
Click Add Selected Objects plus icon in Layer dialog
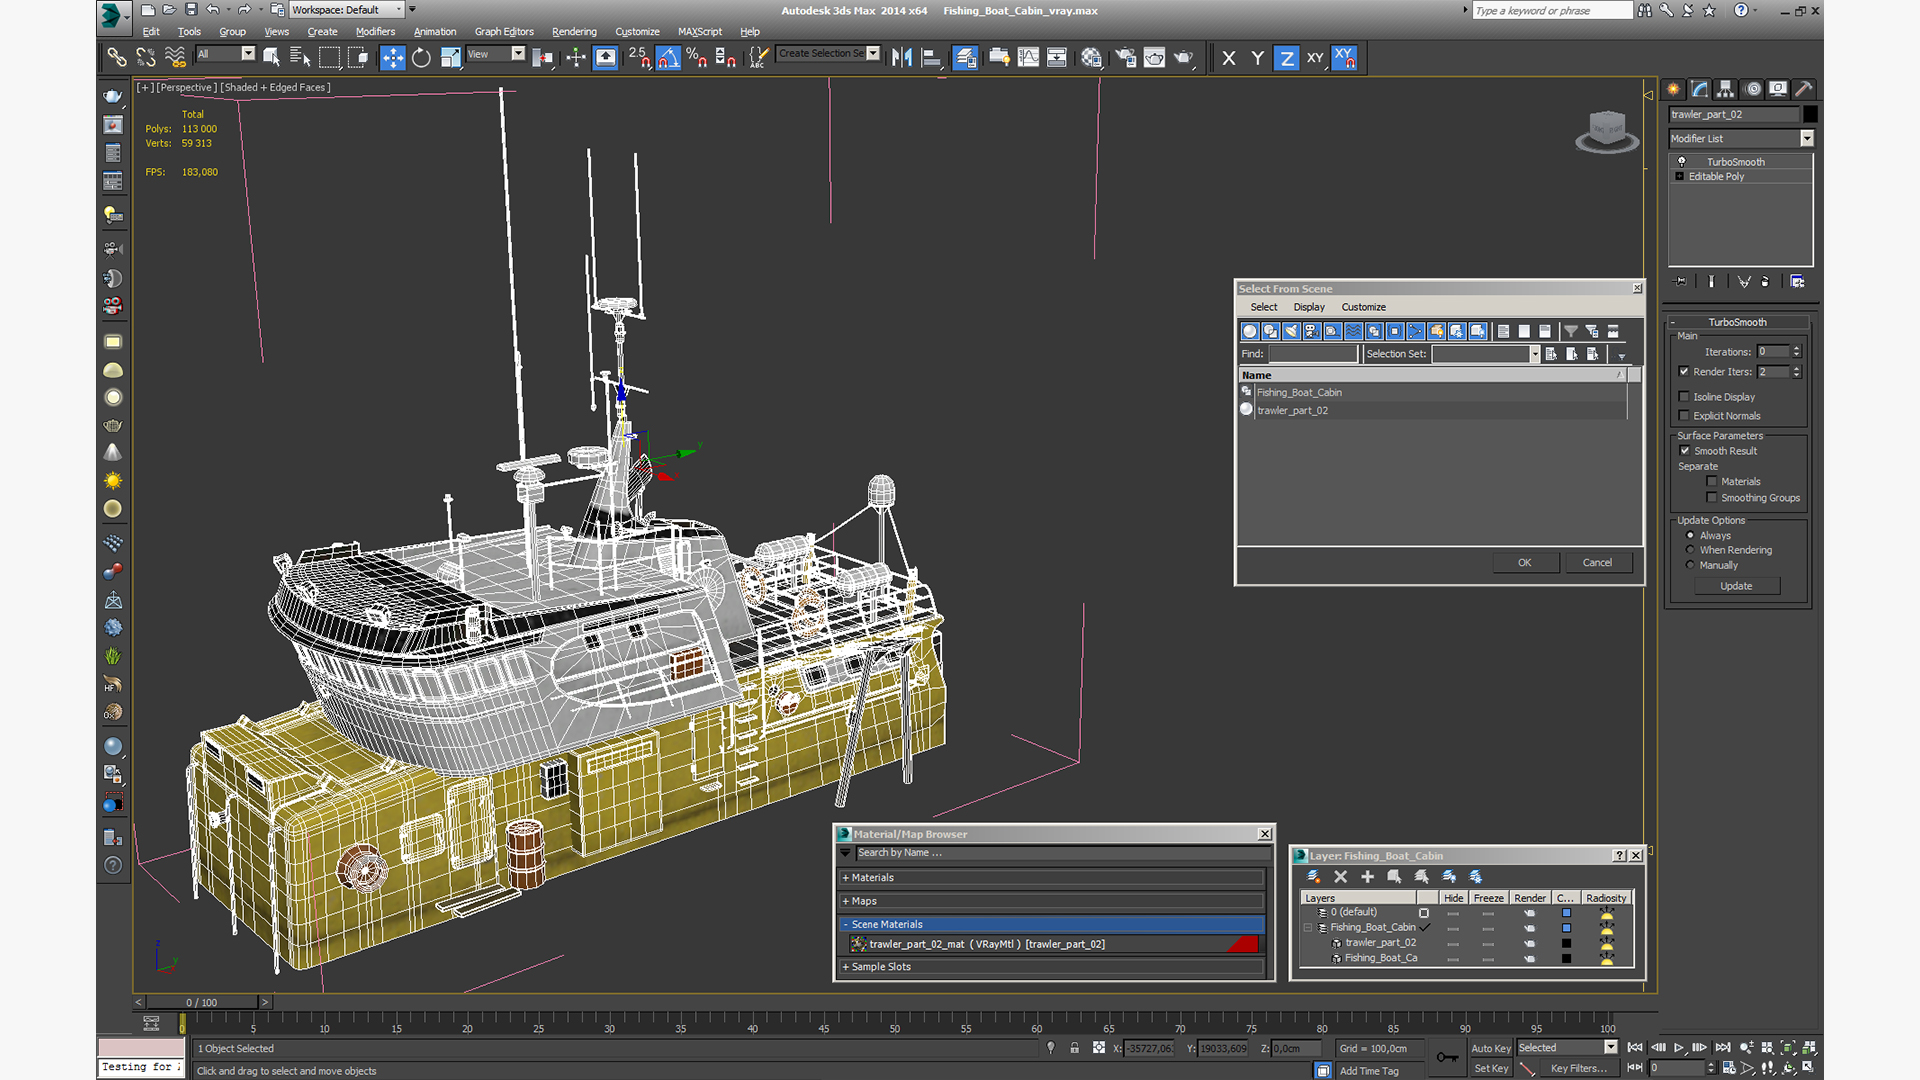(1368, 876)
